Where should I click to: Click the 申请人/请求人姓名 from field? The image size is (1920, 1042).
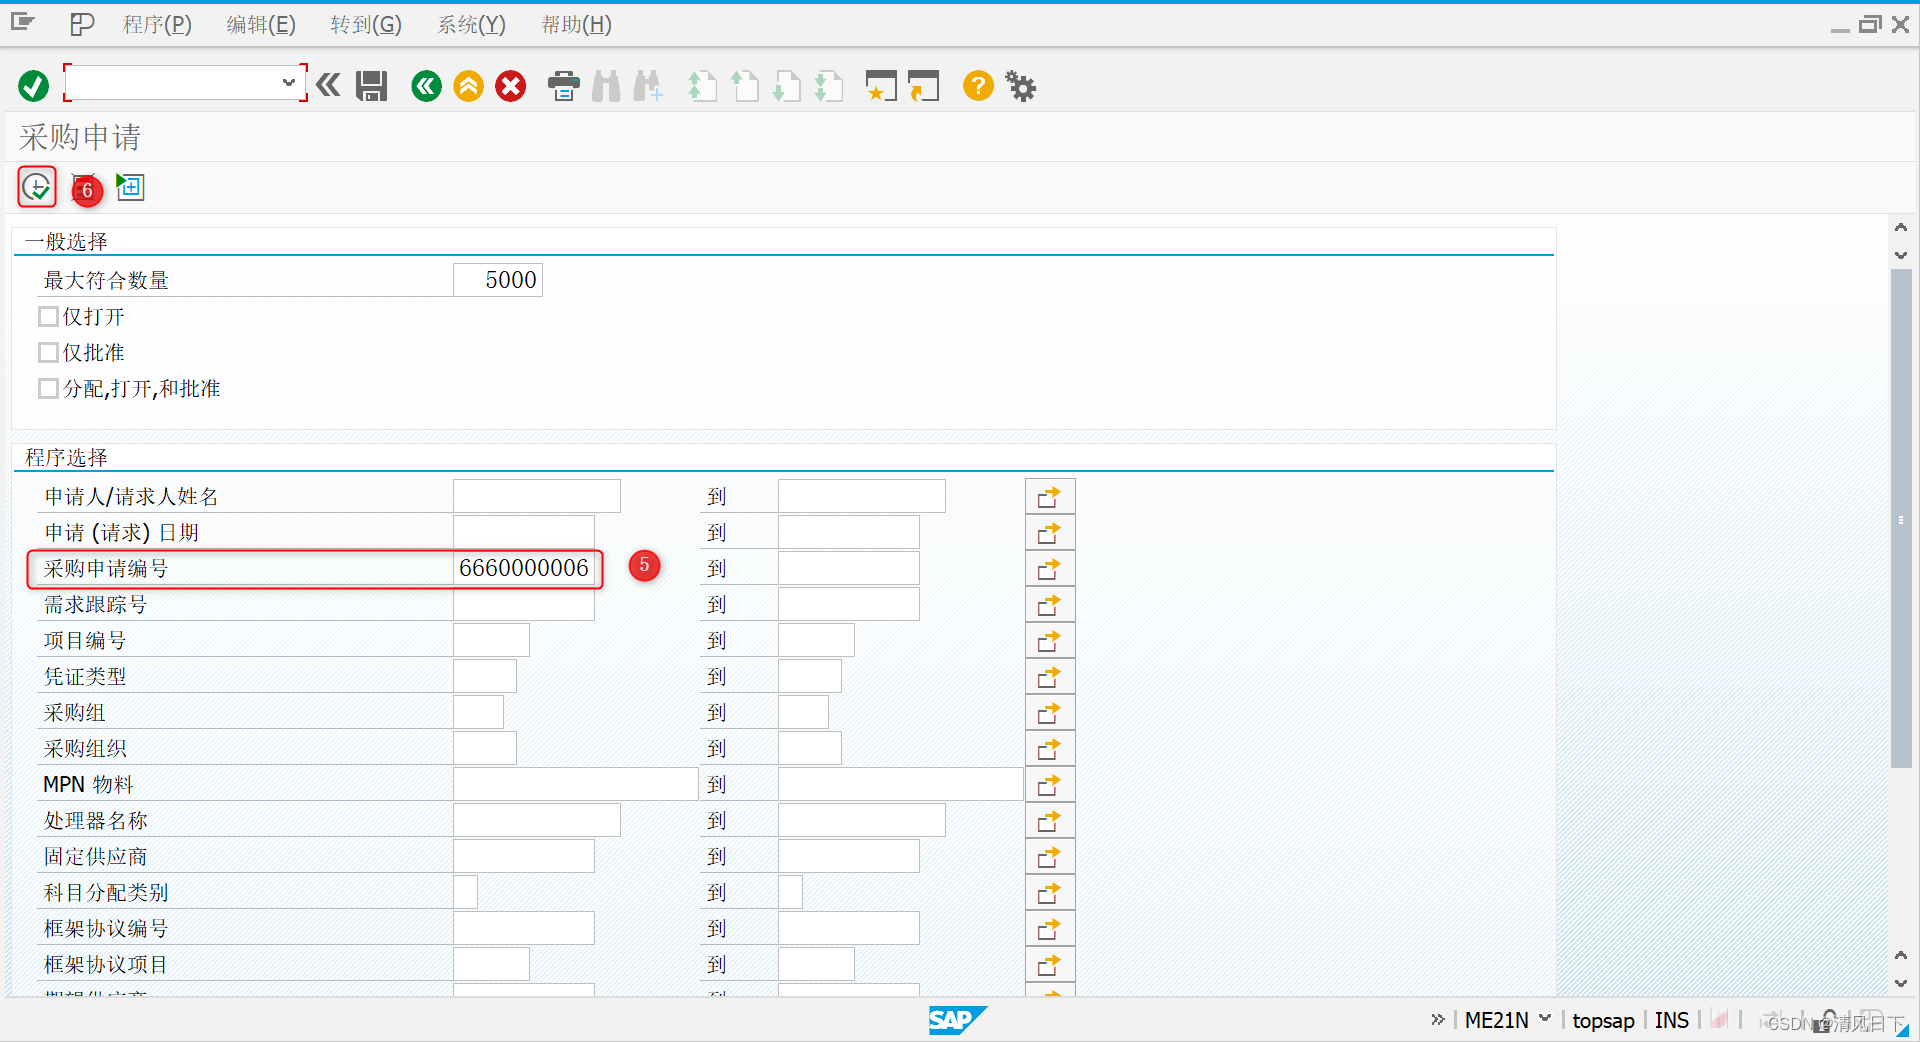pos(537,496)
